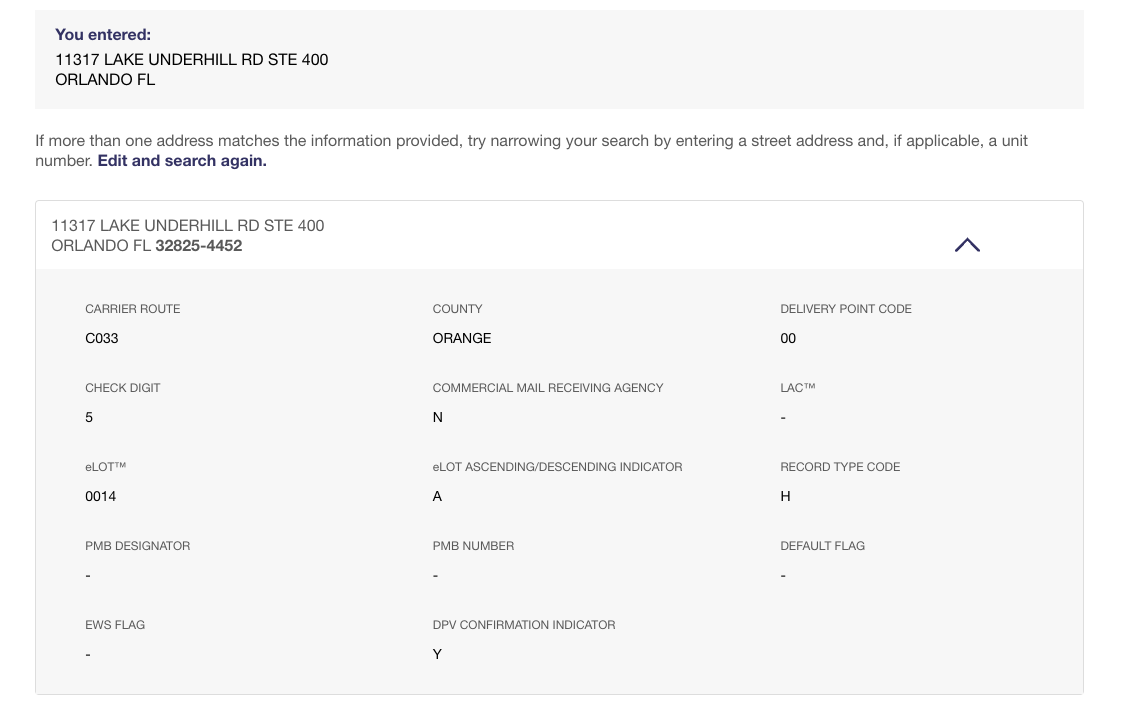The height and width of the screenshot is (724, 1144).
Task: Click the DPV confirmation indicator value Y
Action: [x=437, y=654]
